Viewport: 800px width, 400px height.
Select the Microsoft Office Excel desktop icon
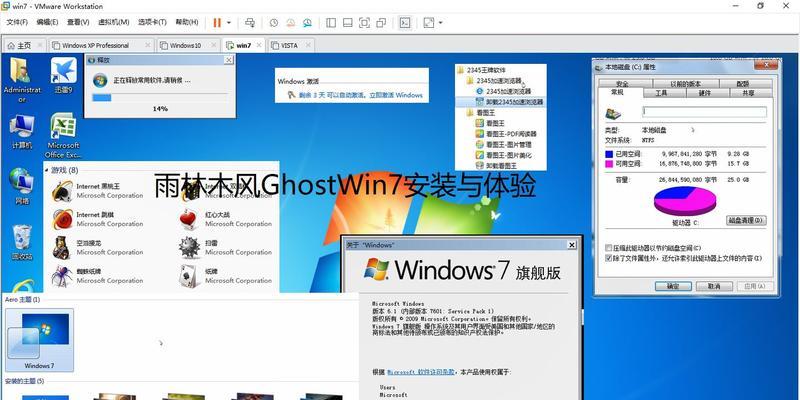pos(63,135)
